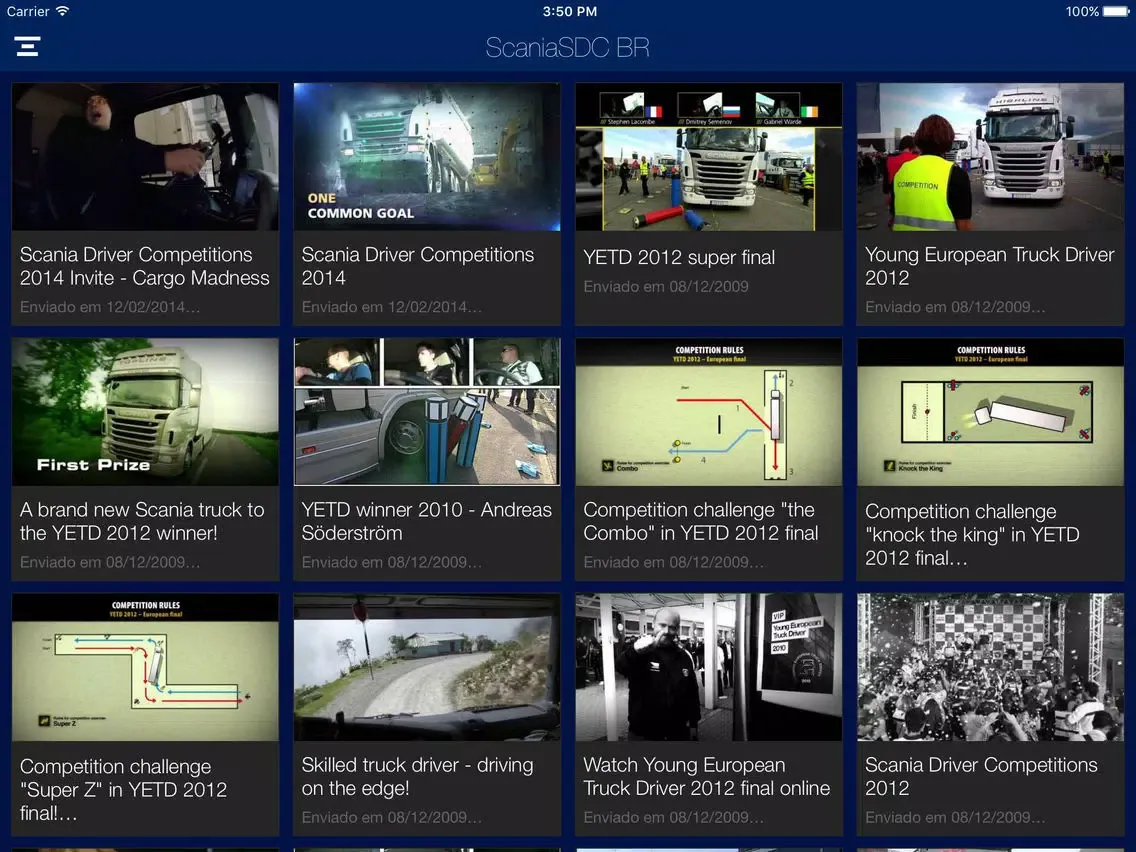The width and height of the screenshot is (1136, 852).
Task: Open Young European Truck Driver 2012 thumbnail
Action: click(x=990, y=156)
